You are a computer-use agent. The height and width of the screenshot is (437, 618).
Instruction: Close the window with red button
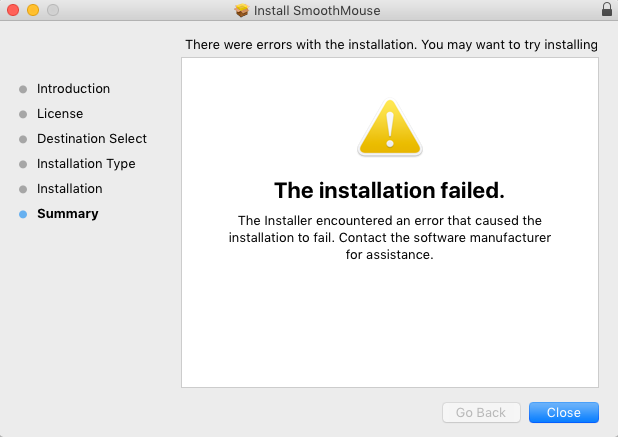(x=13, y=10)
